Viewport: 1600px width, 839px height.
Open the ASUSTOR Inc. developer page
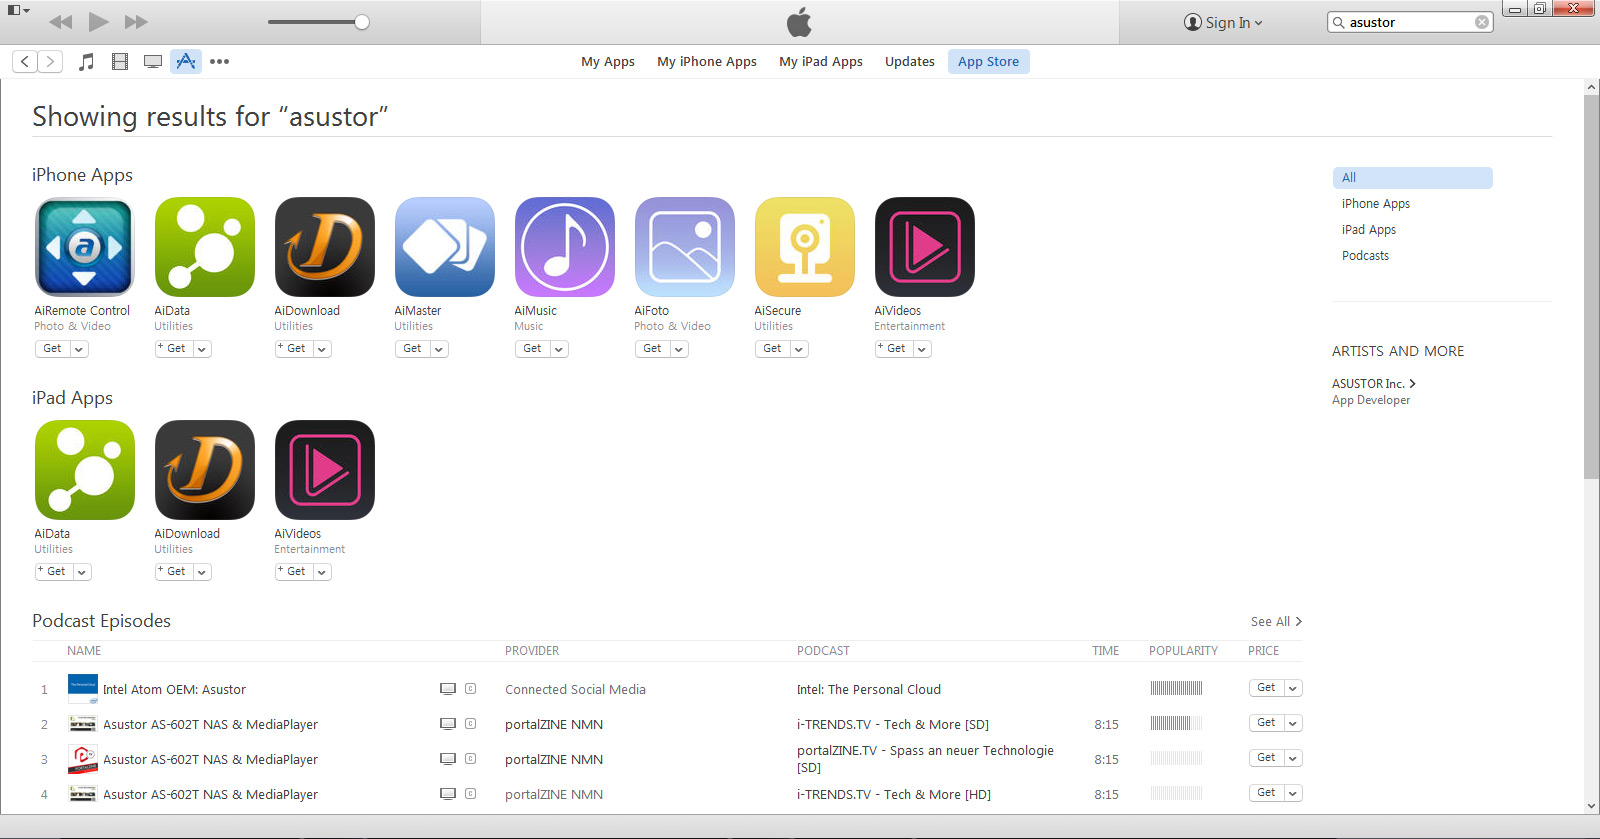[x=1374, y=384]
